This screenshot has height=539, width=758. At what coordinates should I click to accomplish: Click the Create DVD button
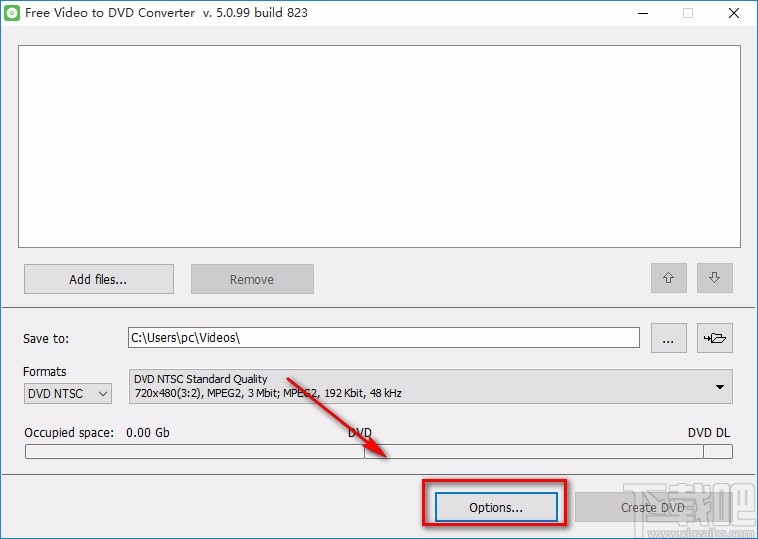pos(653,507)
